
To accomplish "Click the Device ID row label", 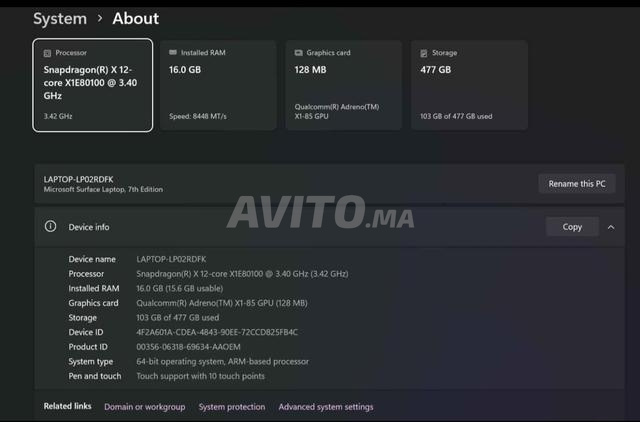I will click(x=86, y=332).
